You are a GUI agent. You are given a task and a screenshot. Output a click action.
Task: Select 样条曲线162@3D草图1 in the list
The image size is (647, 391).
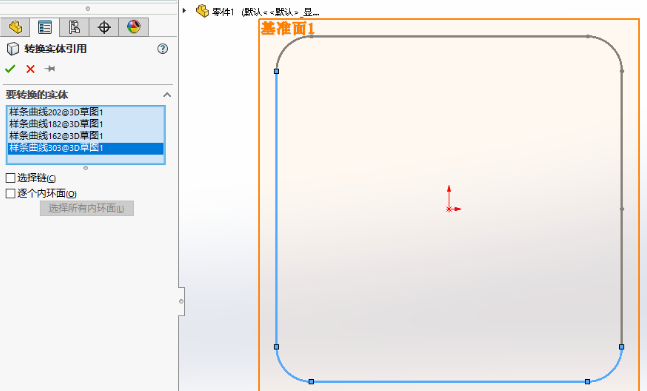click(86, 136)
